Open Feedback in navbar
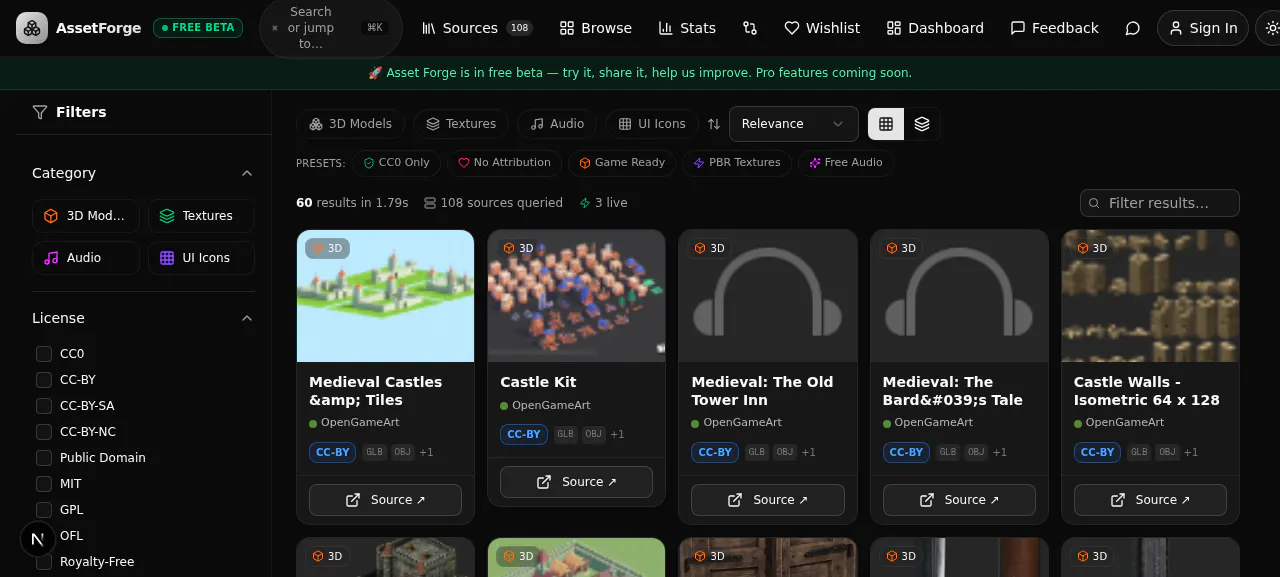 click(1054, 28)
